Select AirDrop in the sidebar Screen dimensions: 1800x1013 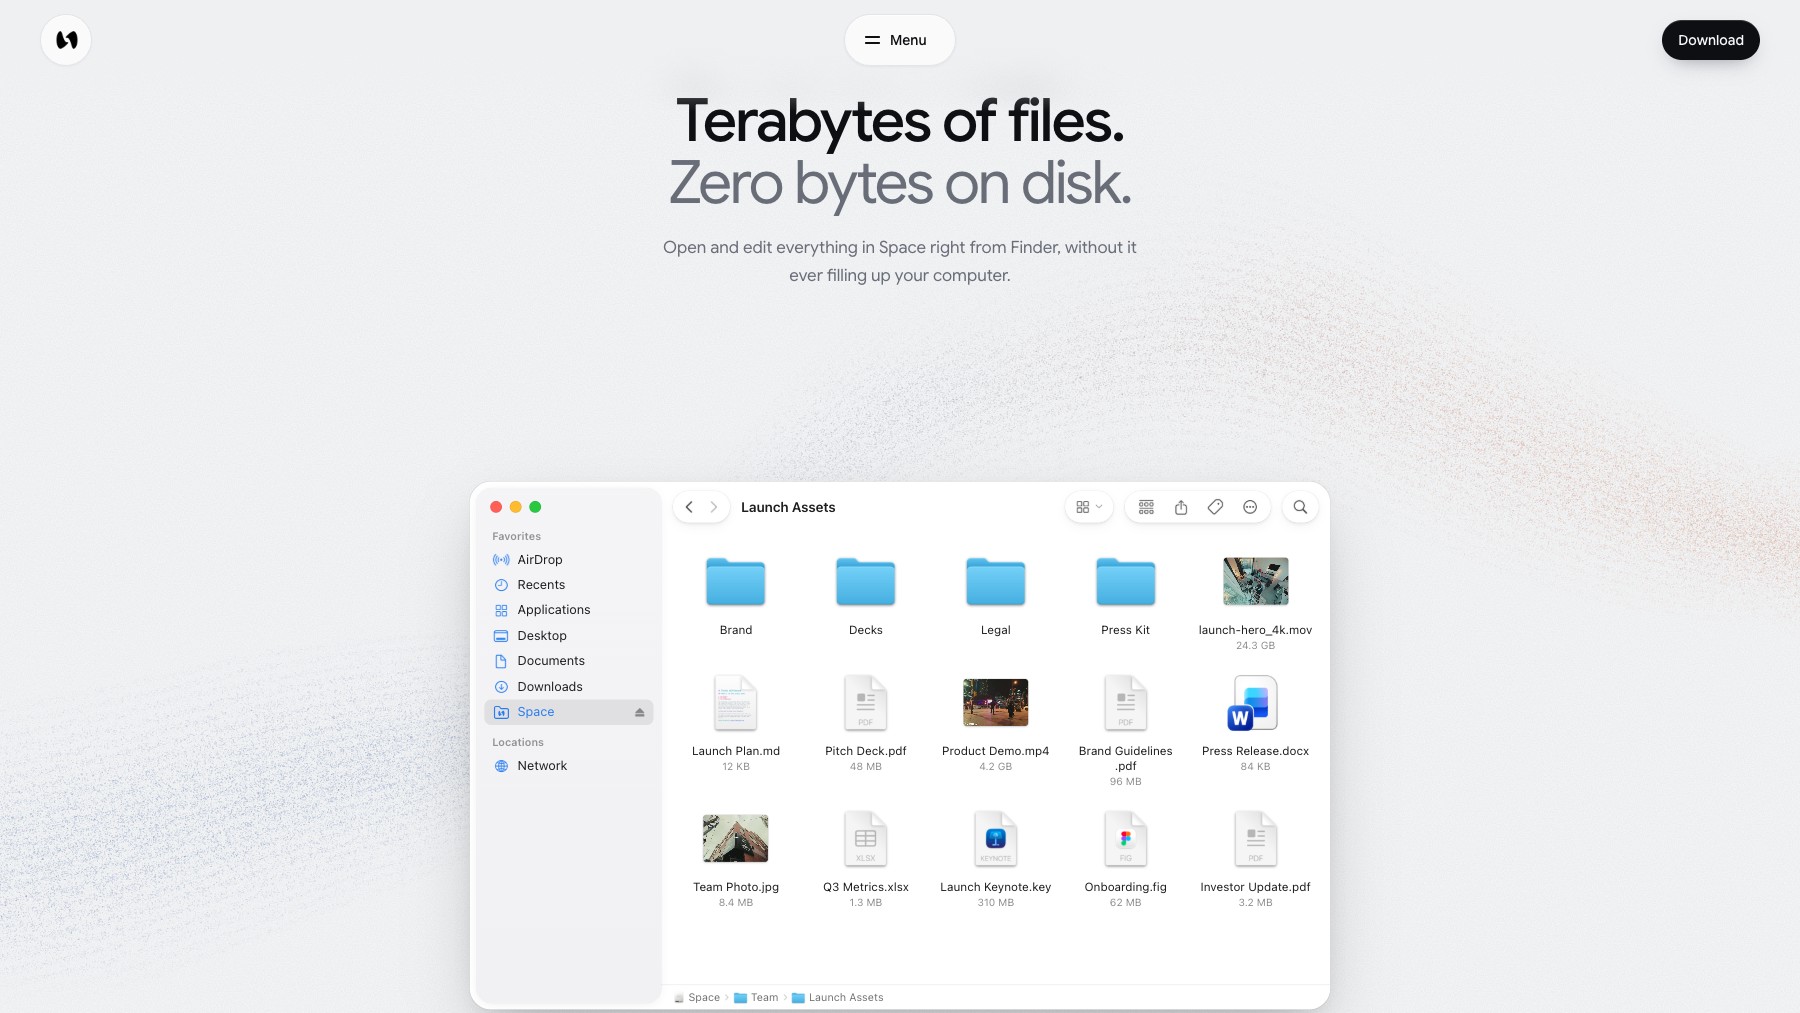pyautogui.click(x=569, y=560)
